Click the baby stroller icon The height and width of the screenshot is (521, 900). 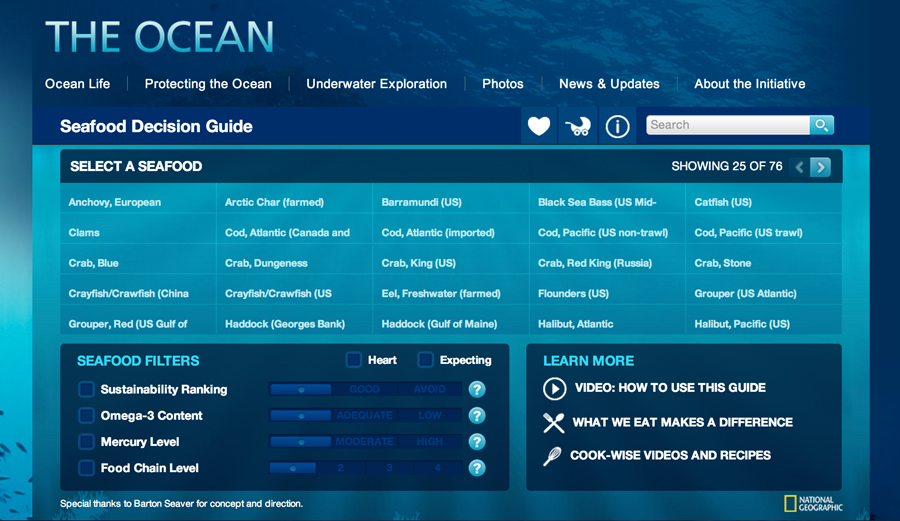click(x=578, y=127)
